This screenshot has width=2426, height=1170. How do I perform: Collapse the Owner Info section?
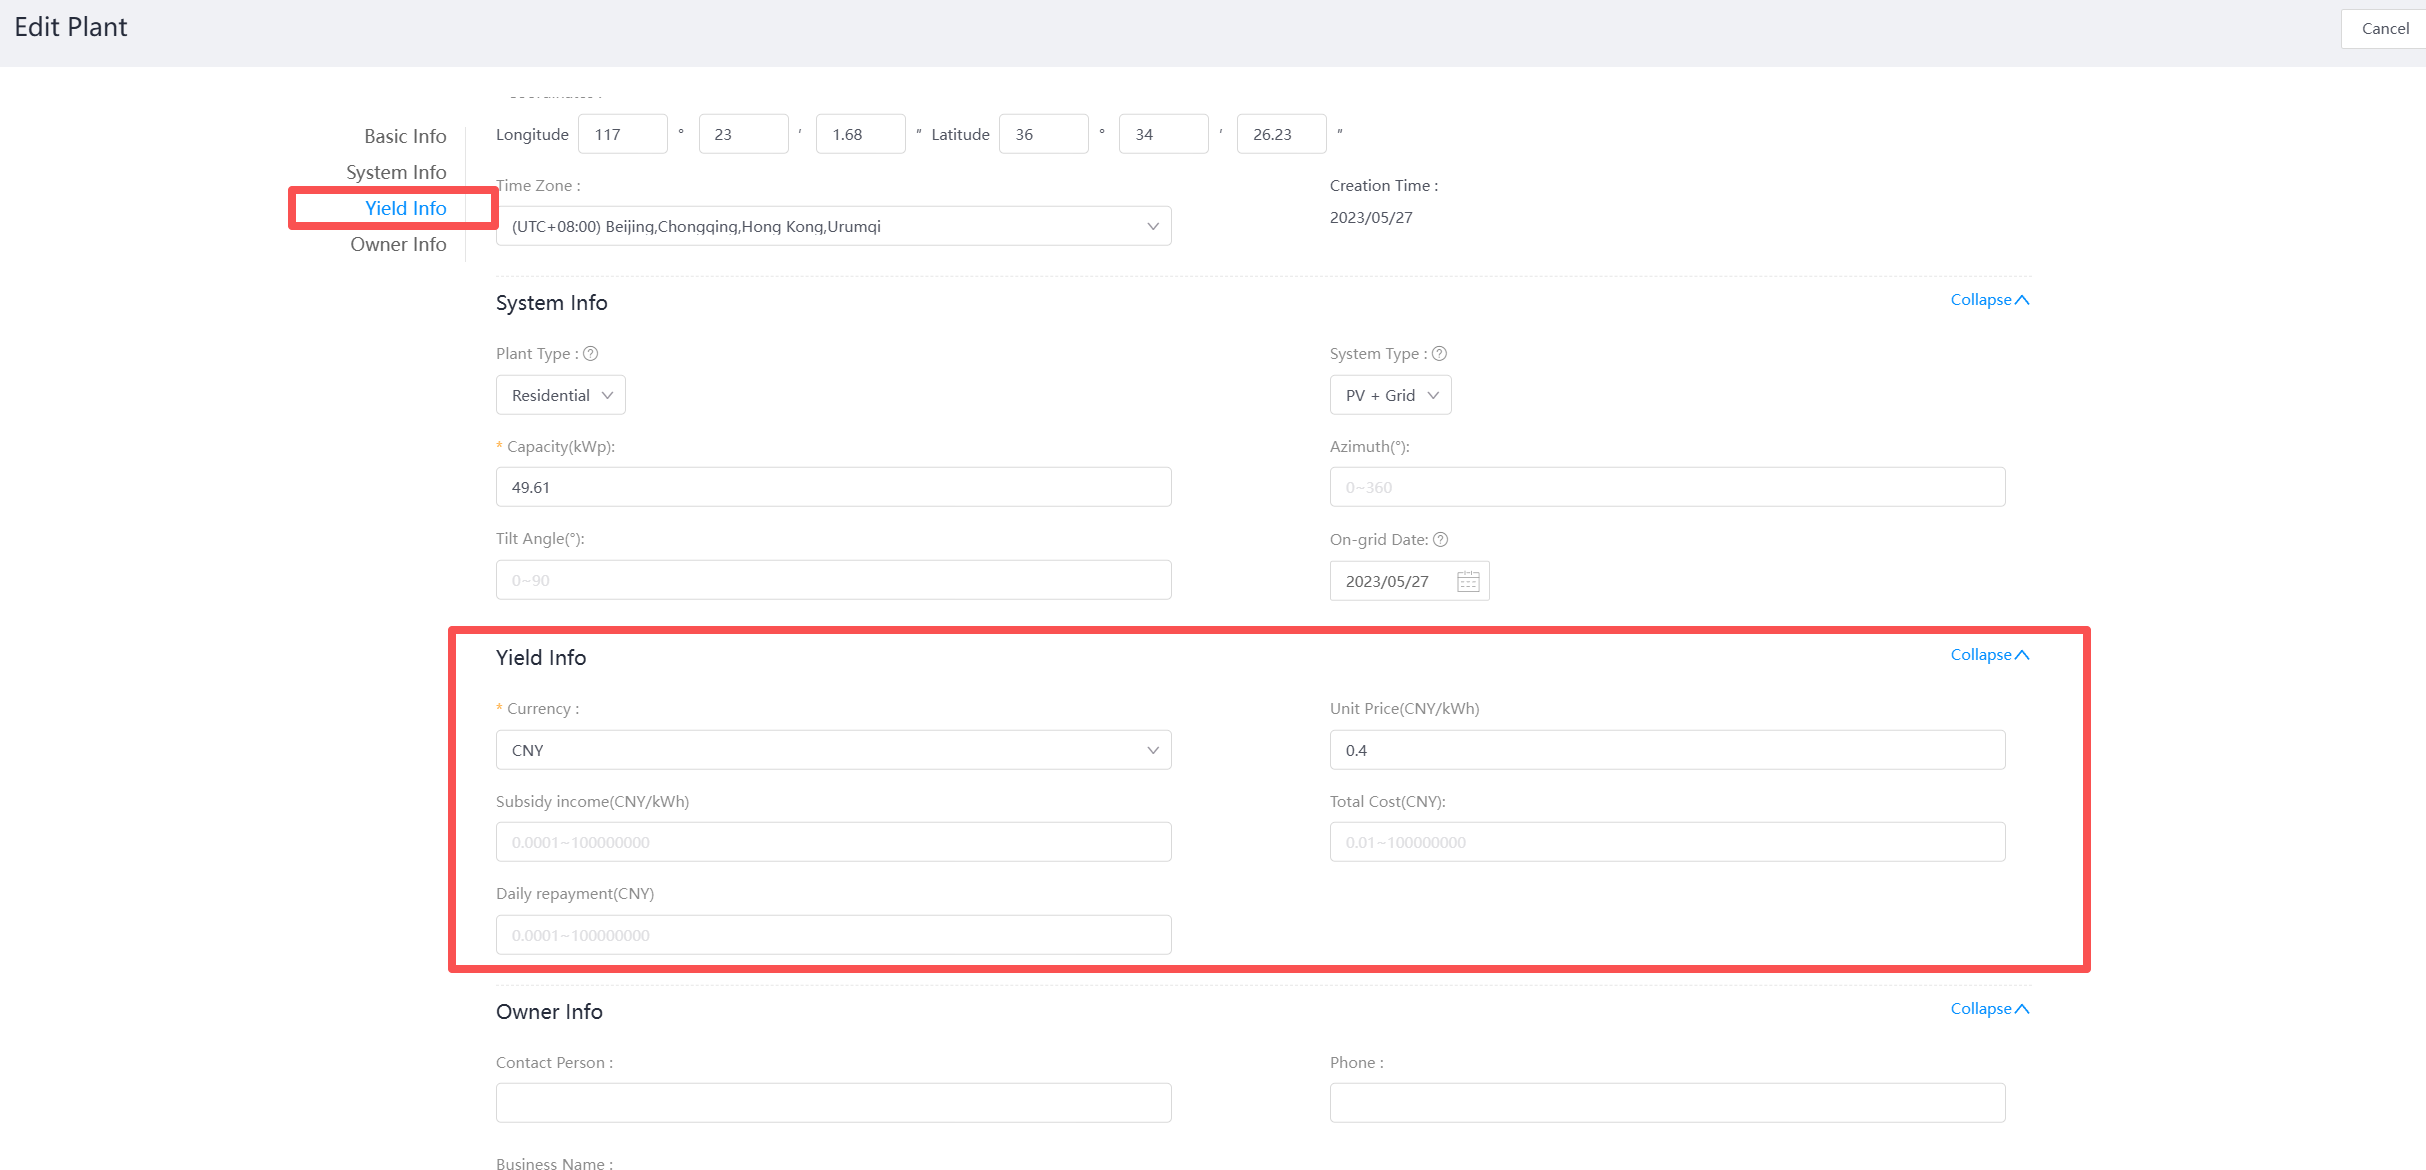[1989, 1009]
